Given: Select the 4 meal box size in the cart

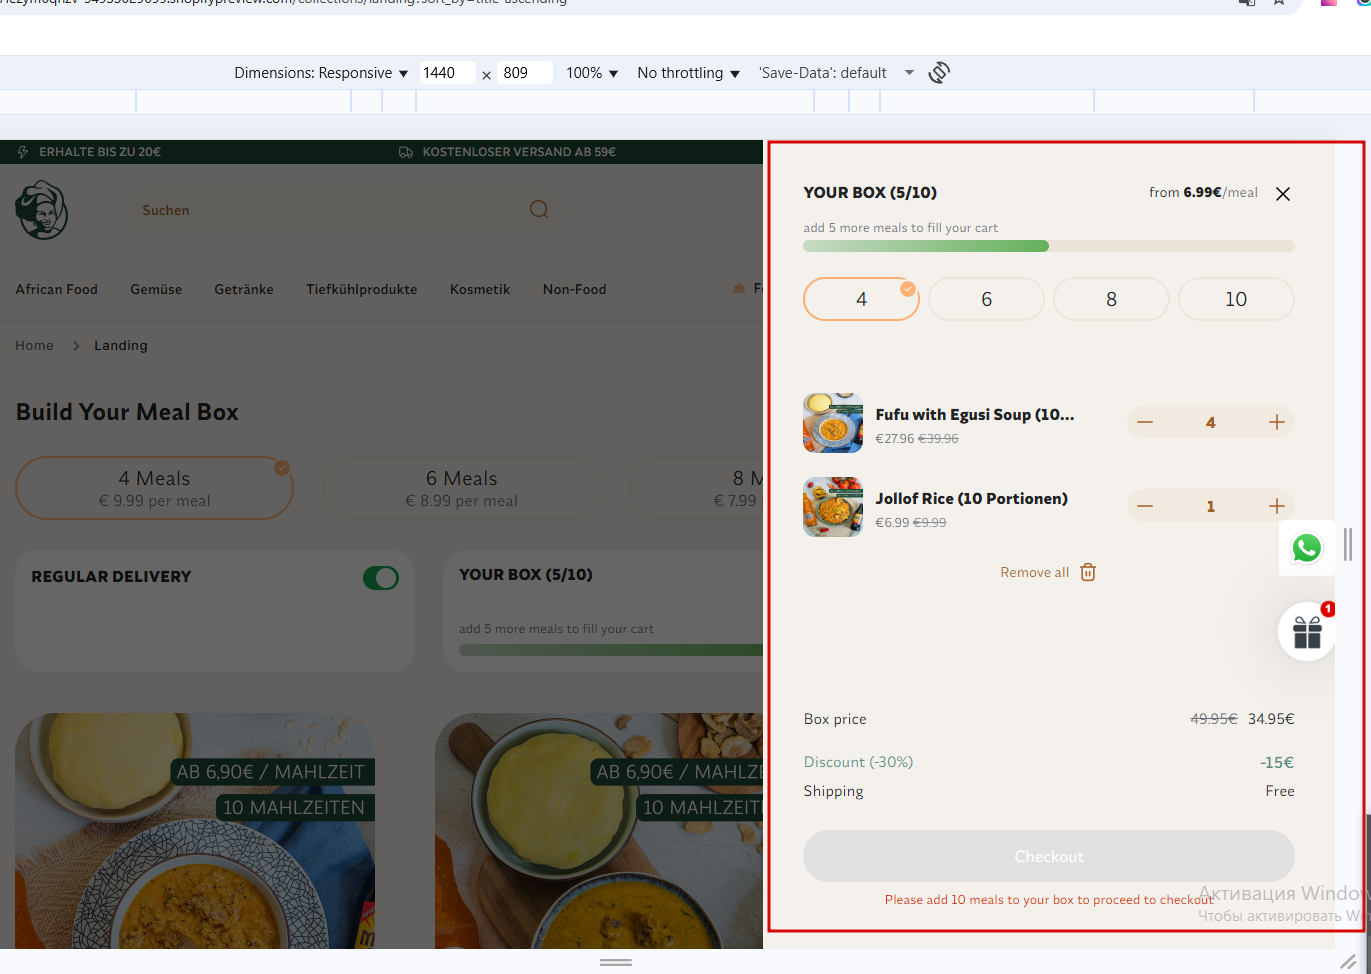Looking at the screenshot, I should point(861,299).
